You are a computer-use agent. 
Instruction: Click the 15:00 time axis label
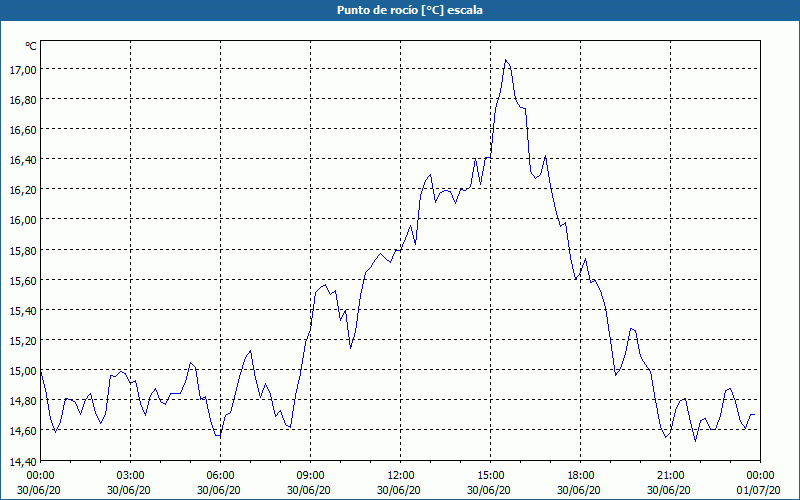pos(490,476)
